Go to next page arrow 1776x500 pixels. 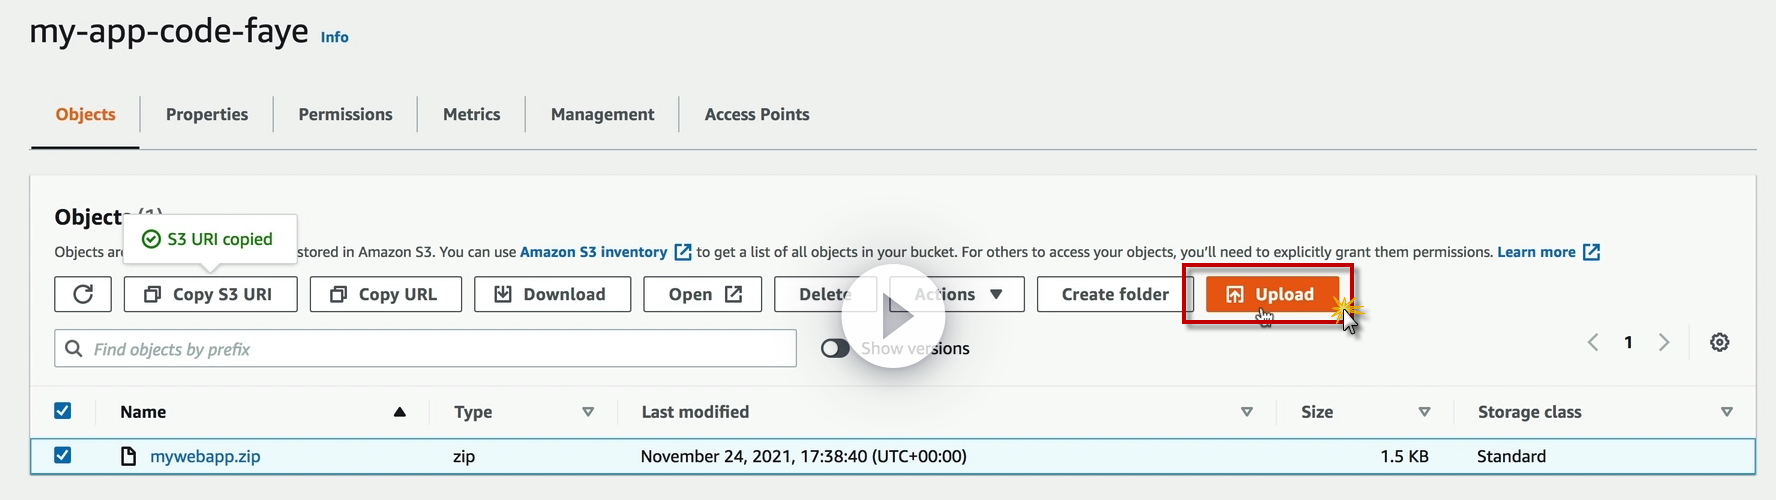click(1664, 342)
